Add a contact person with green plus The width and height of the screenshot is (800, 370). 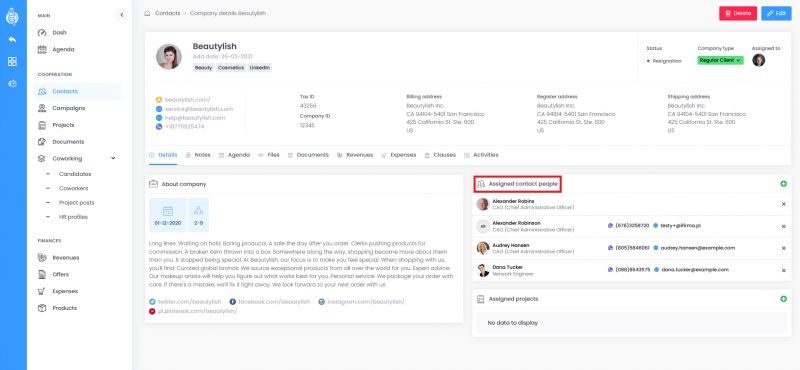pos(784,184)
